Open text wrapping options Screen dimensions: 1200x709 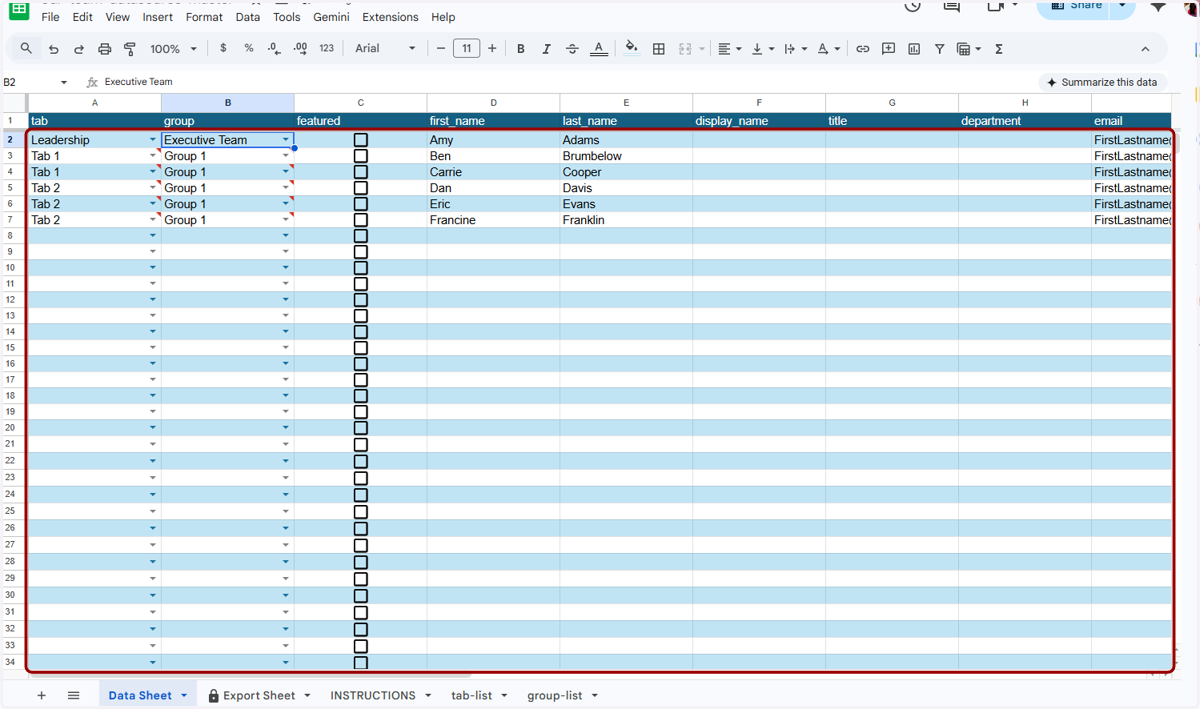point(795,48)
